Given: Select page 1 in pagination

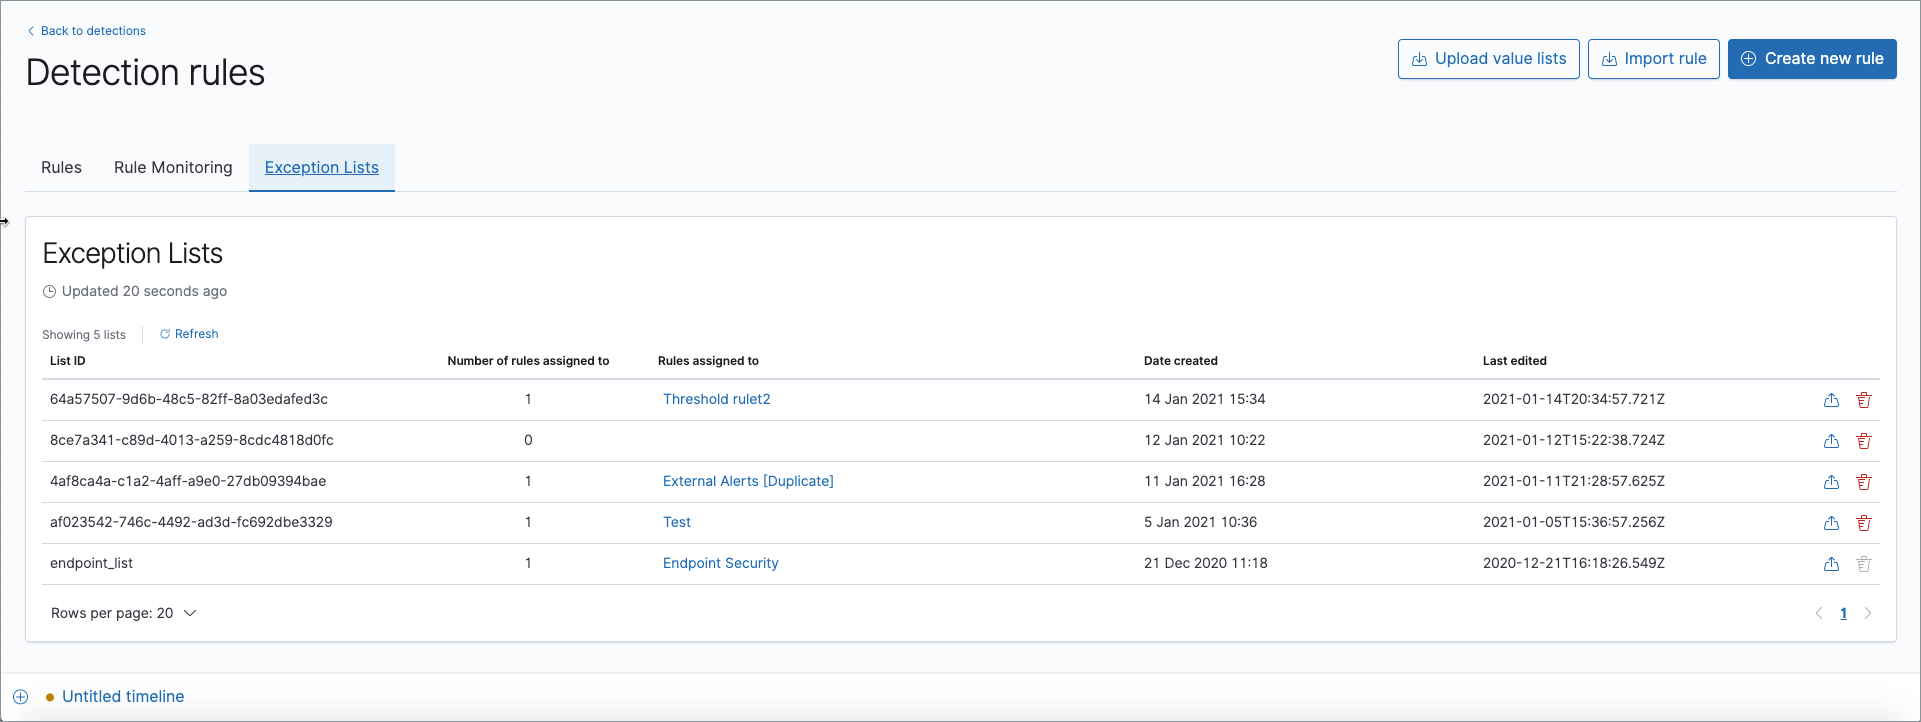Looking at the screenshot, I should point(1843,613).
